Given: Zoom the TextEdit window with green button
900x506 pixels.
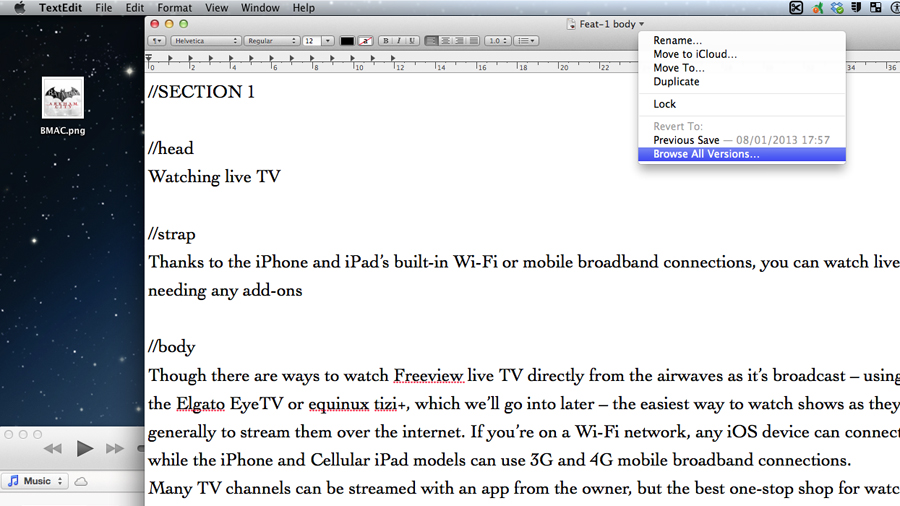Looking at the screenshot, I should click(183, 24).
